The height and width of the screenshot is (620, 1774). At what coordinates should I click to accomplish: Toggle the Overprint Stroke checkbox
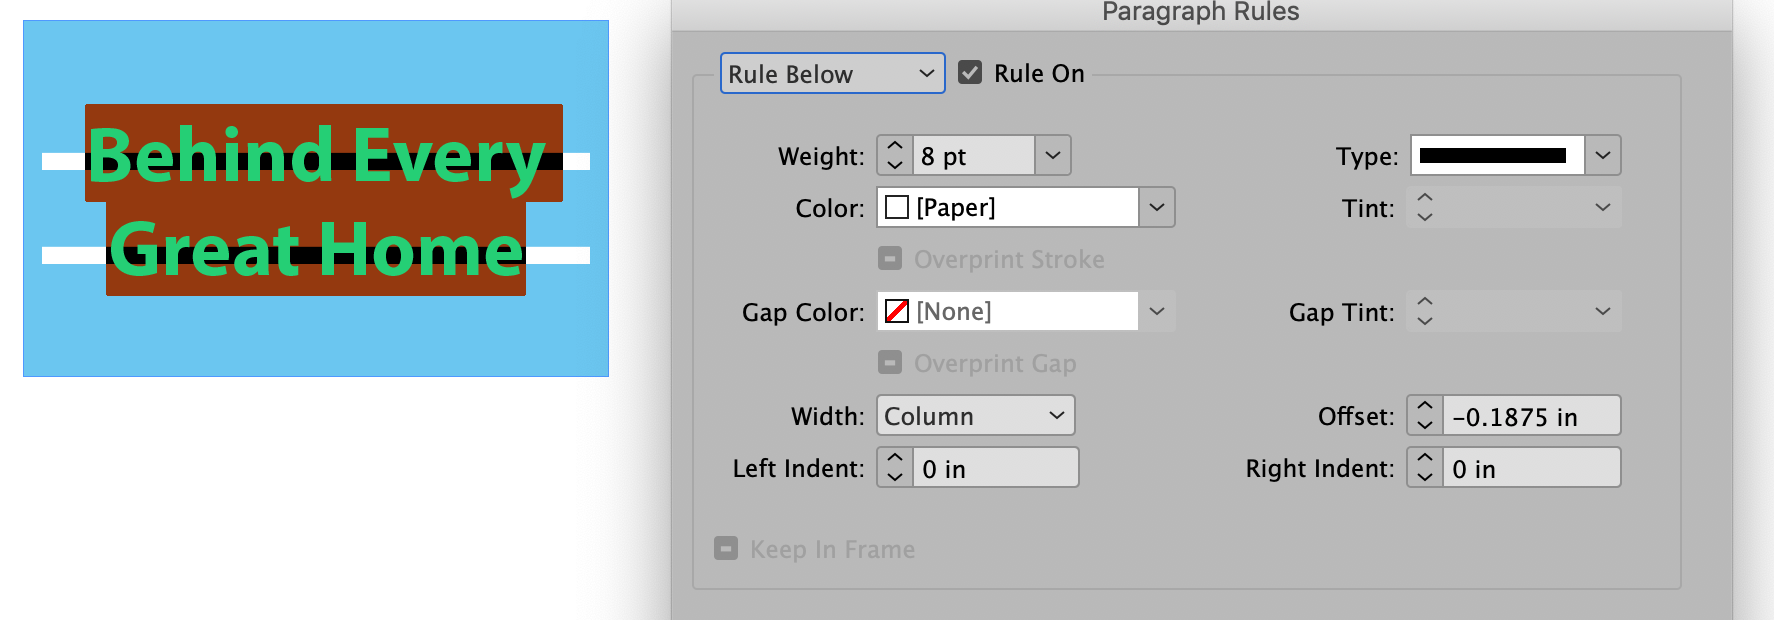pyautogui.click(x=890, y=259)
